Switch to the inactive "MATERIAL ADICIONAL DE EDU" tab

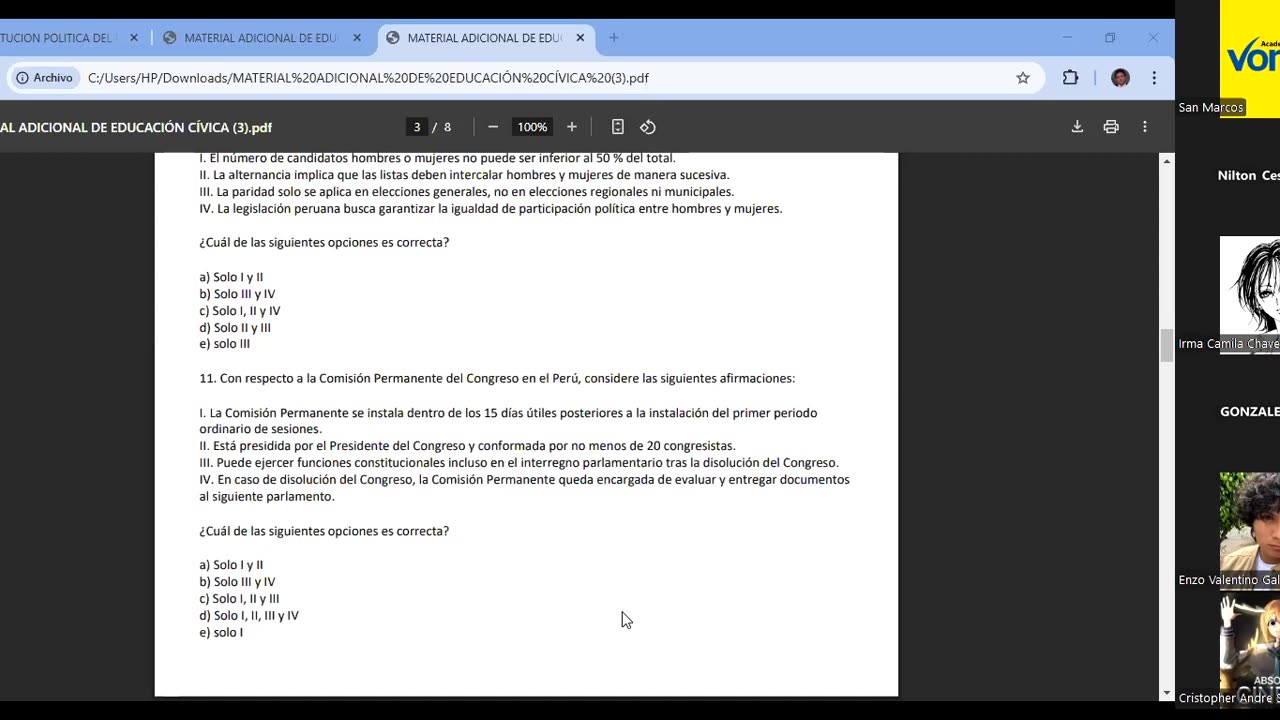[262, 38]
